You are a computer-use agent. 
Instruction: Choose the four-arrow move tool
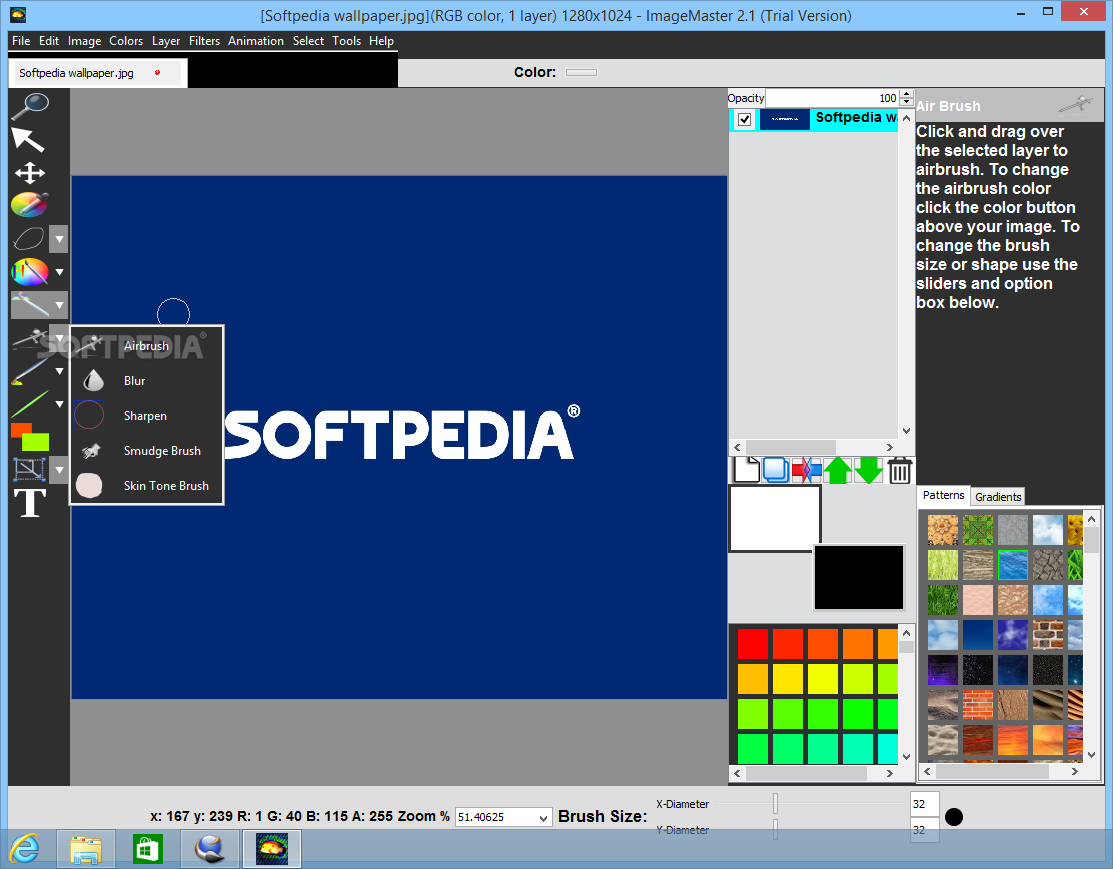pyautogui.click(x=30, y=173)
